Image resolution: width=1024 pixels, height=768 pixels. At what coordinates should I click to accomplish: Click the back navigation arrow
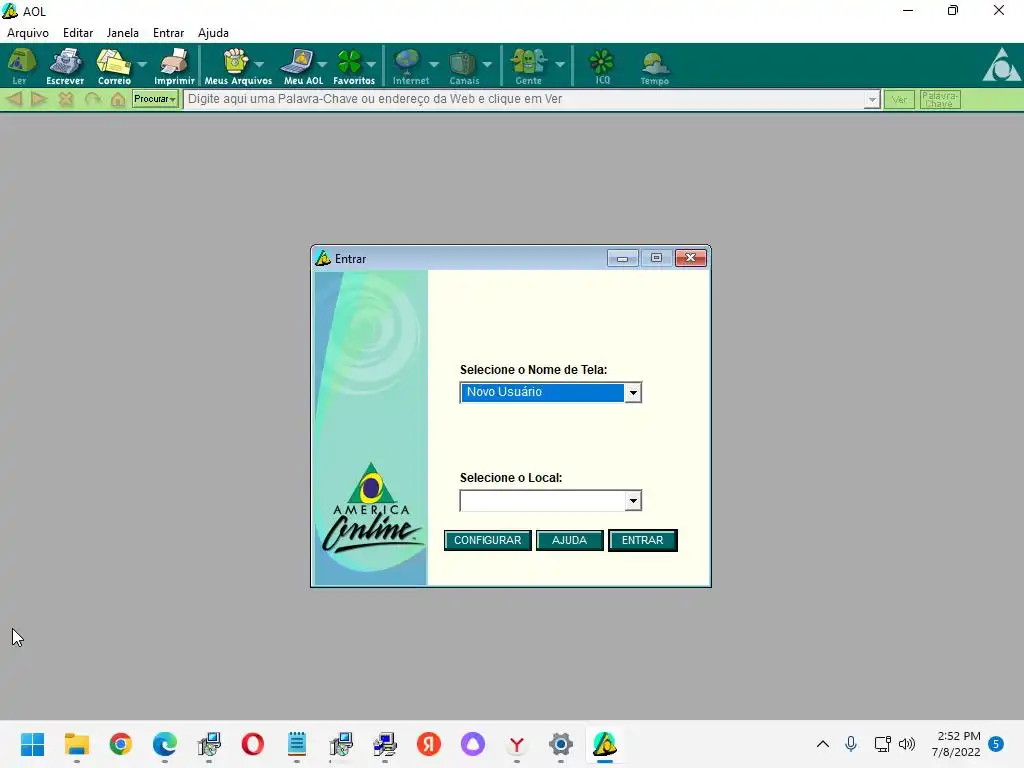click(x=14, y=99)
